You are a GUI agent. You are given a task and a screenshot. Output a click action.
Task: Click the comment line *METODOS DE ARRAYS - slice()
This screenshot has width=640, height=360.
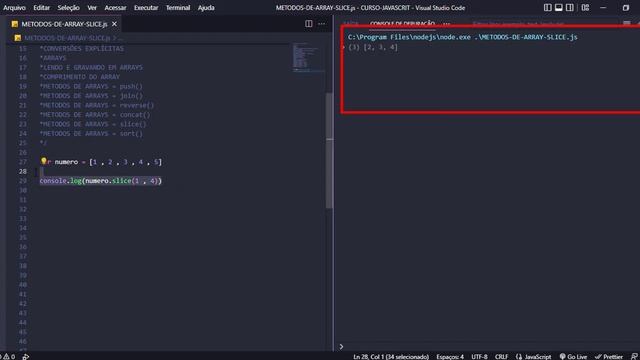tap(93, 124)
